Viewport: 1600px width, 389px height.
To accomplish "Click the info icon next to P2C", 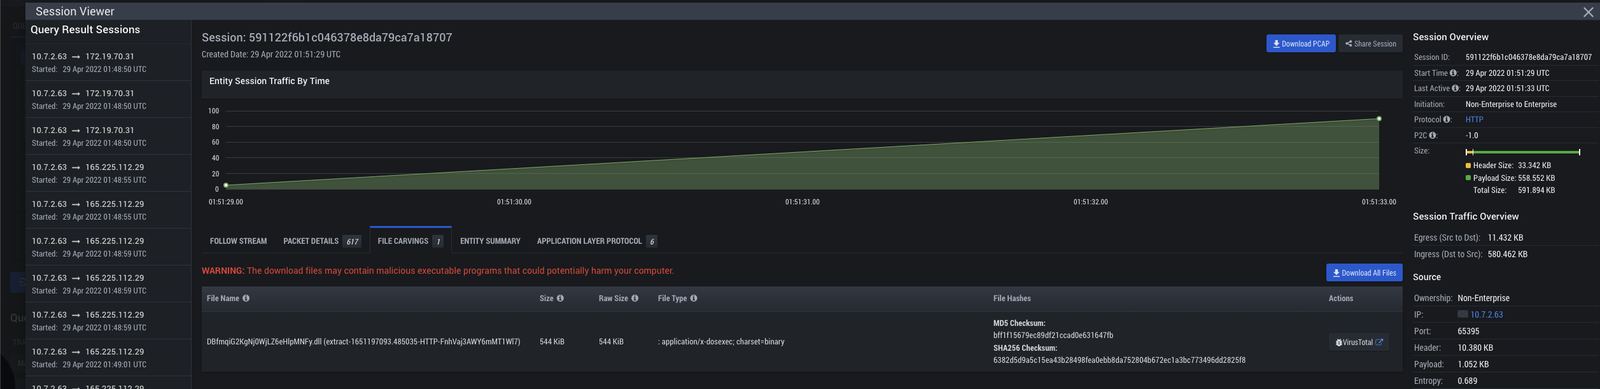I will point(1433,135).
